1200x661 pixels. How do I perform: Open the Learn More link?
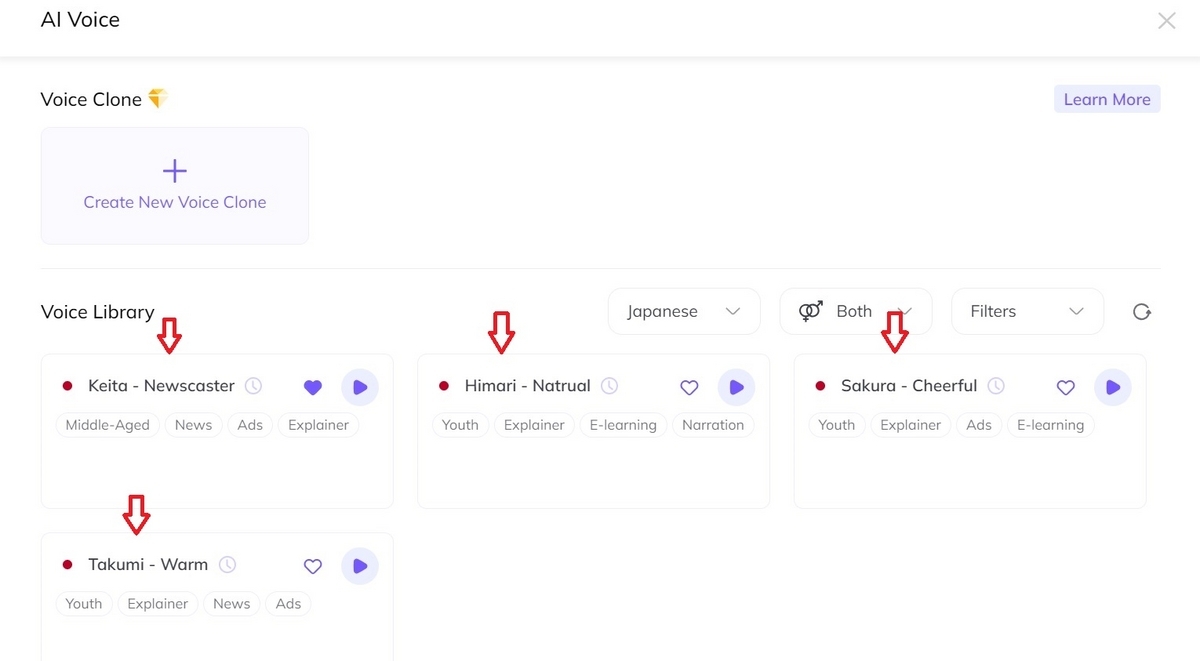[x=1107, y=99]
